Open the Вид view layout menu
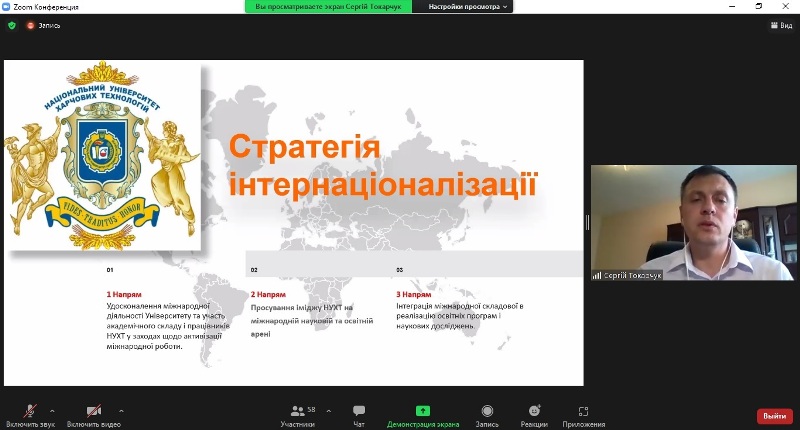Viewport: 800px width, 430px height. point(781,26)
